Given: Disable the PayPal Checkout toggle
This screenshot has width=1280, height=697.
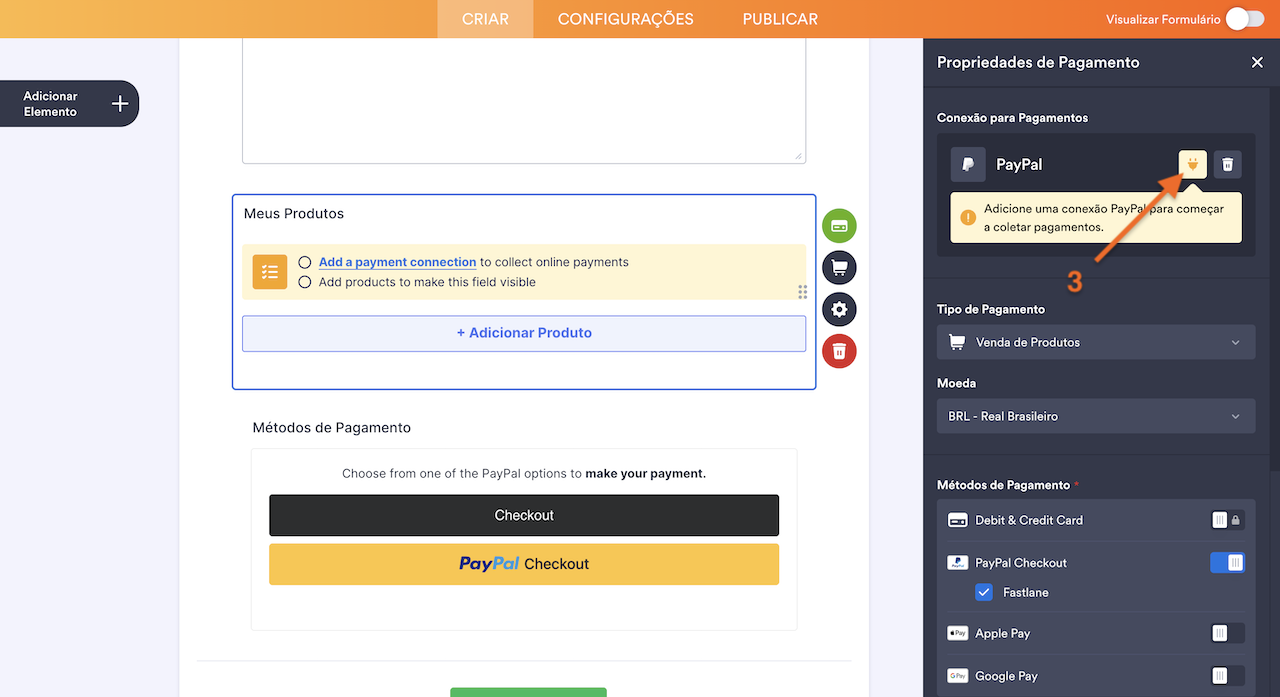Looking at the screenshot, I should [x=1227, y=562].
